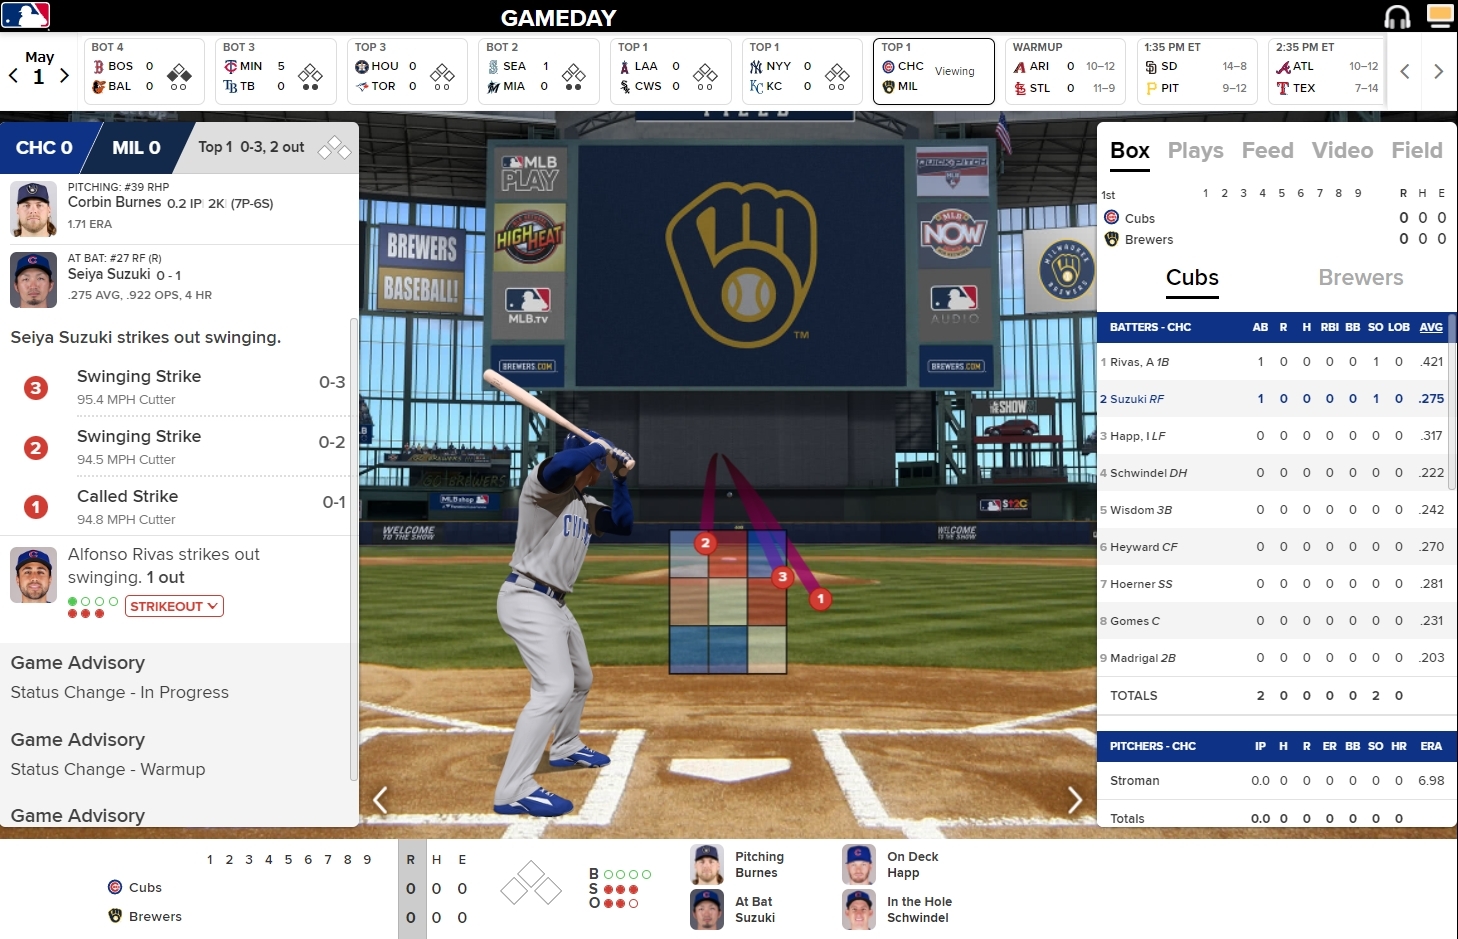The width and height of the screenshot is (1458, 939).
Task: Click Stroman pitcher link
Action: coord(1135,781)
